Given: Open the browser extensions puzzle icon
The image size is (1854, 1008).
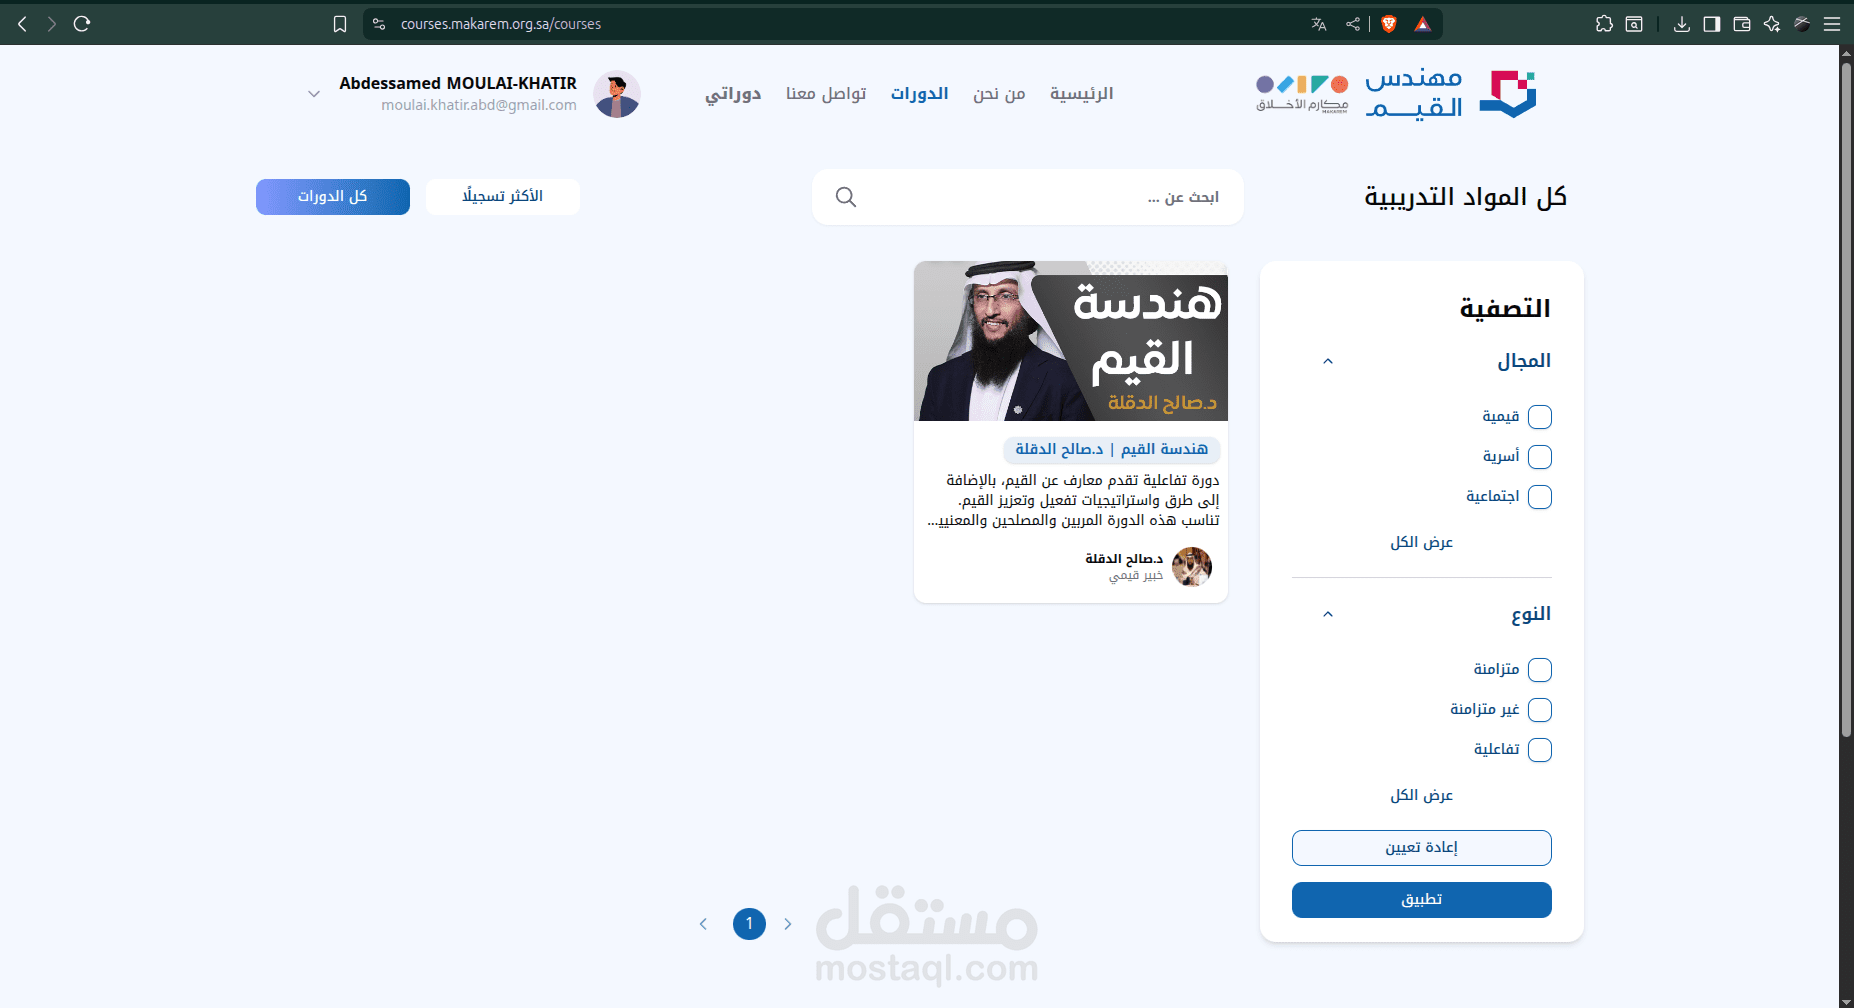Looking at the screenshot, I should (1604, 24).
